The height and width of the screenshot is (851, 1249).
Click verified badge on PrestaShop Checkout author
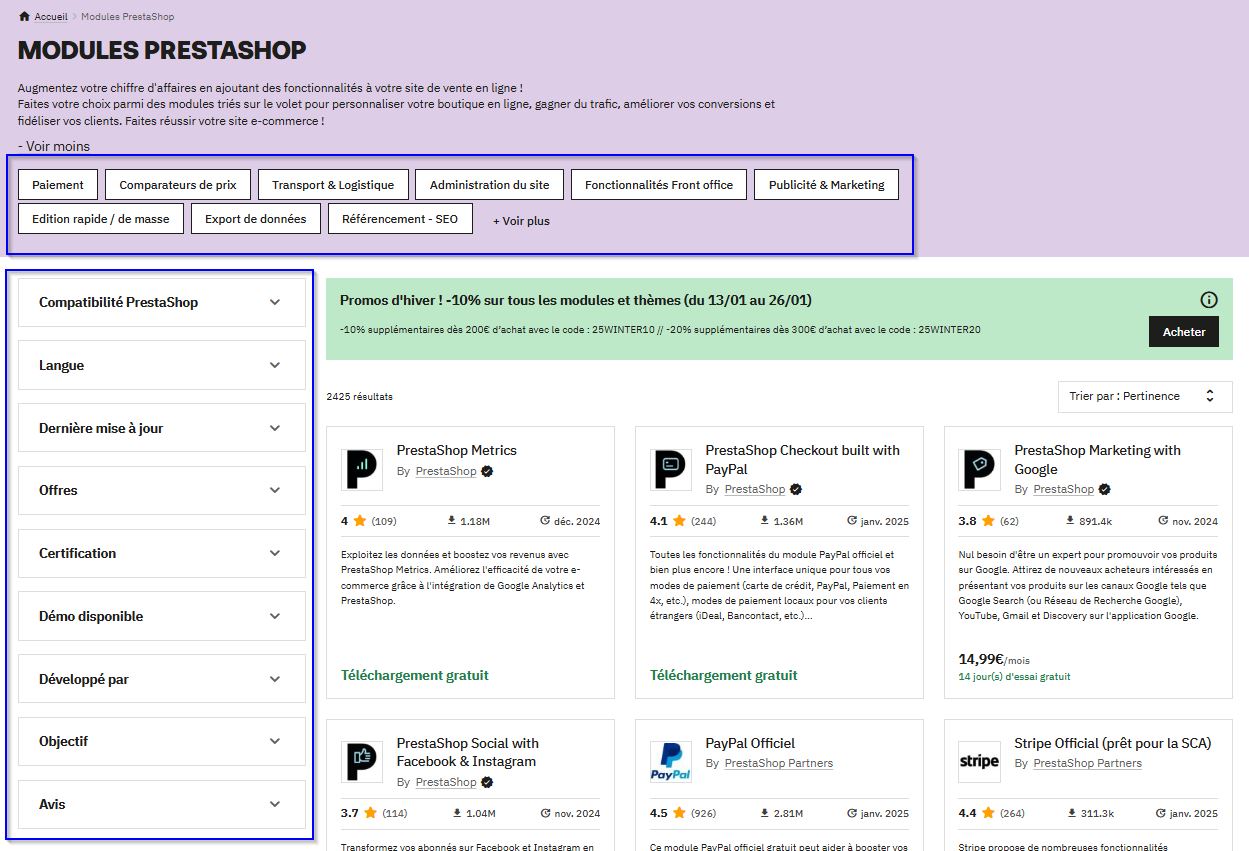[x=796, y=489]
